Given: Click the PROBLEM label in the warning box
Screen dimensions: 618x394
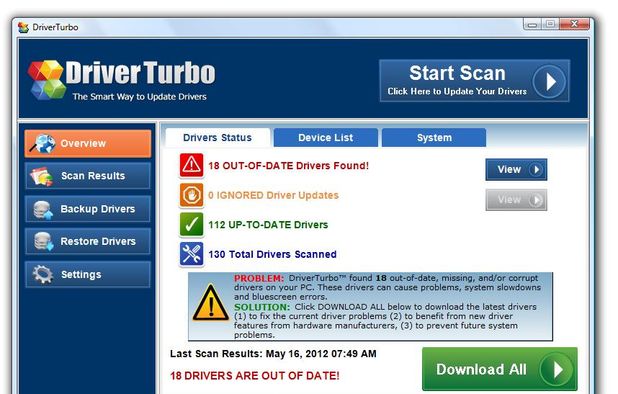Looking at the screenshot, I should pyautogui.click(x=259, y=278).
